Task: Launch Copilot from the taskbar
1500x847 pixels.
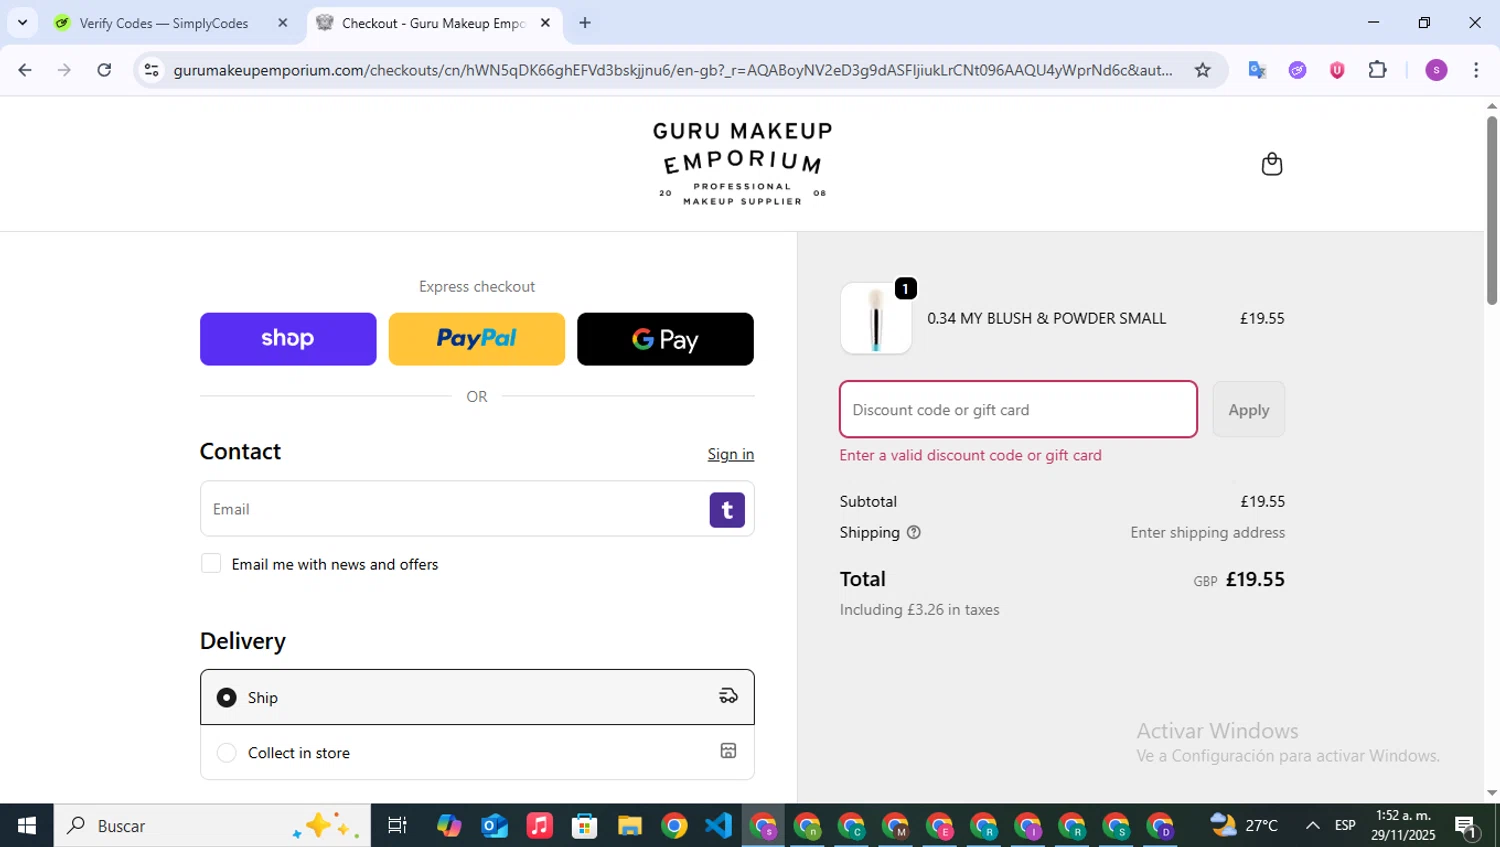Action: (449, 826)
